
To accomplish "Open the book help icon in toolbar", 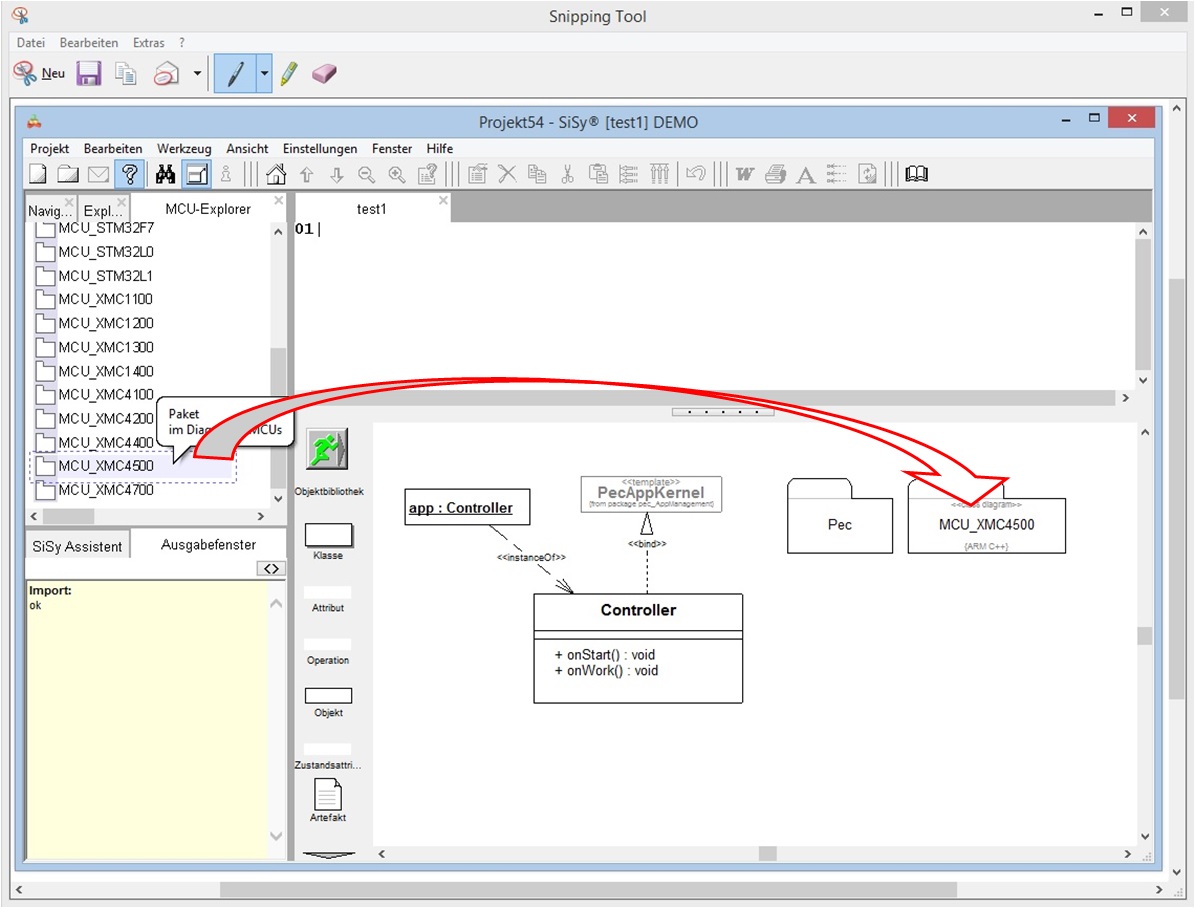I will tap(916, 174).
